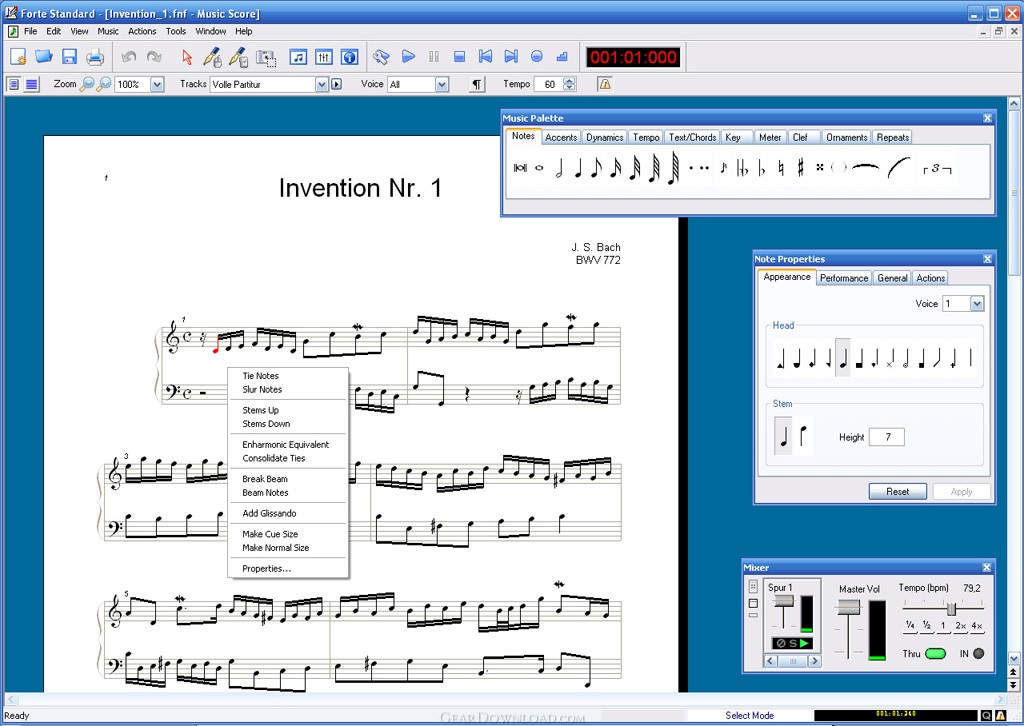Click the zoom out magnifier icon
The image size is (1024, 726).
coord(86,84)
